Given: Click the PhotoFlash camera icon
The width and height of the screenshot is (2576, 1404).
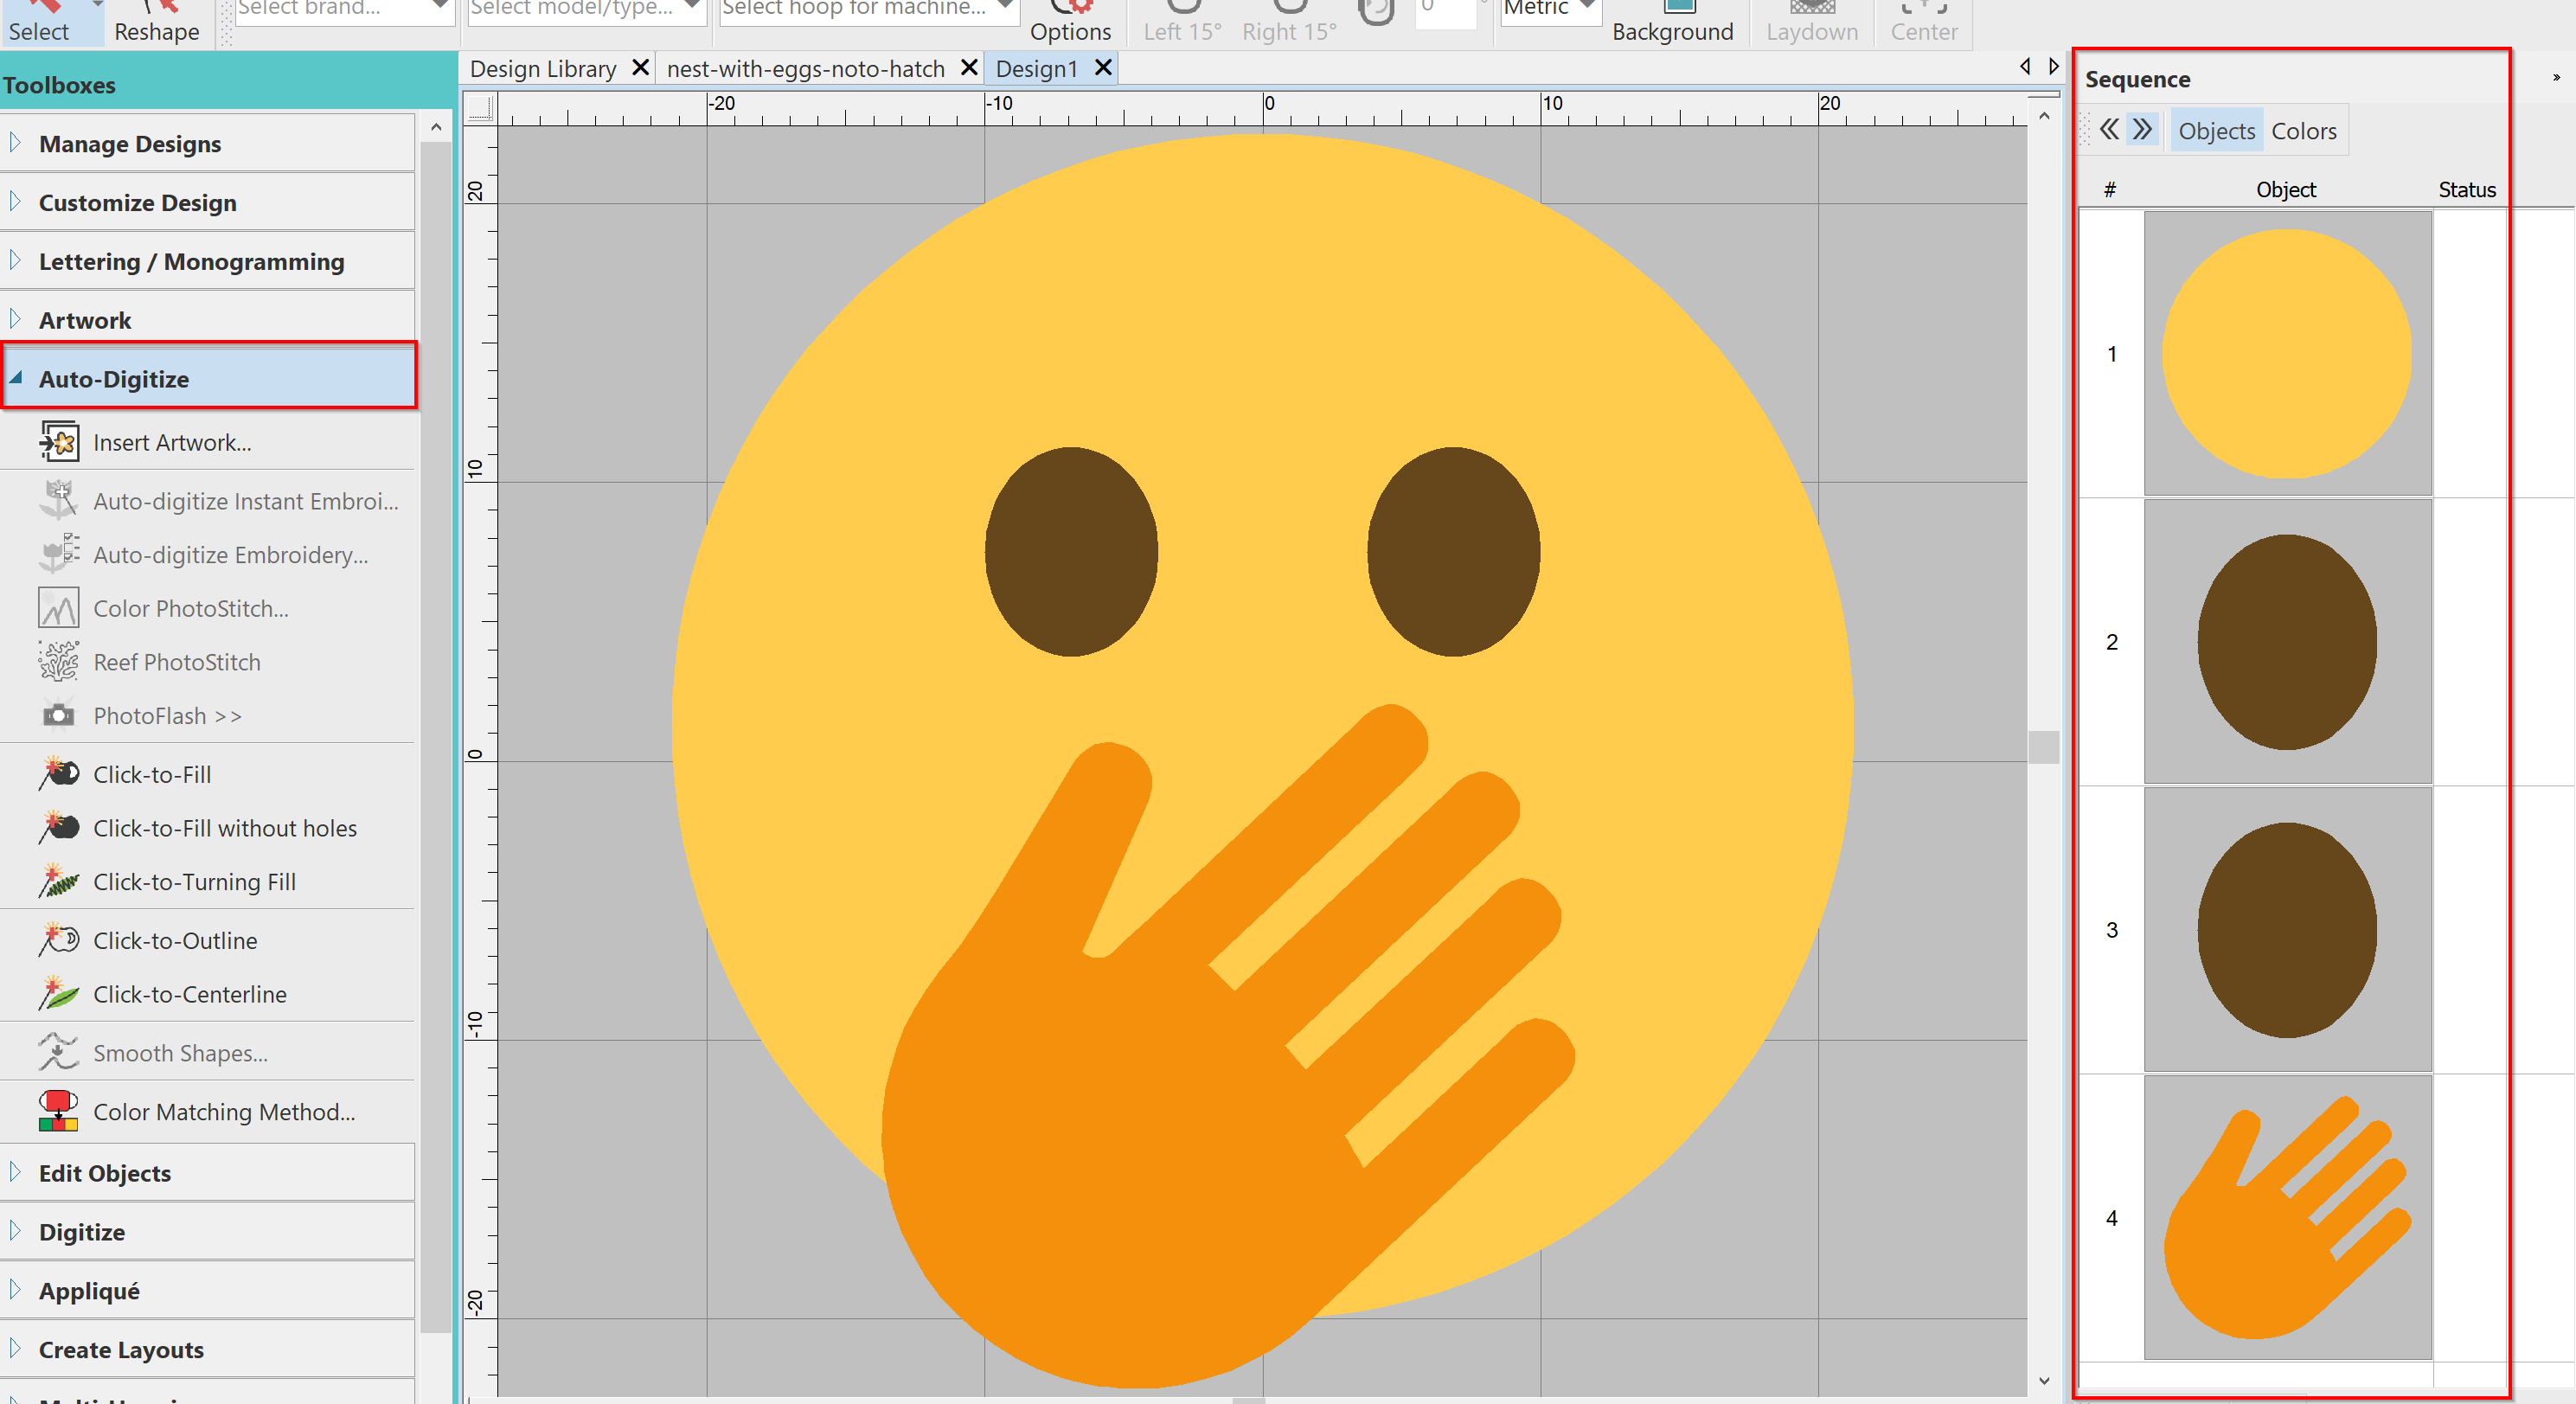Looking at the screenshot, I should pos(59,715).
